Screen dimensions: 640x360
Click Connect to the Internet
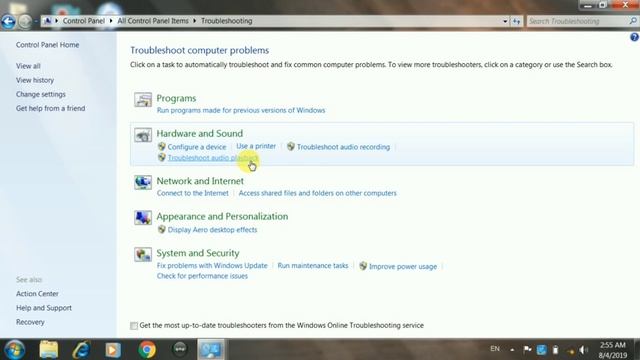point(193,193)
